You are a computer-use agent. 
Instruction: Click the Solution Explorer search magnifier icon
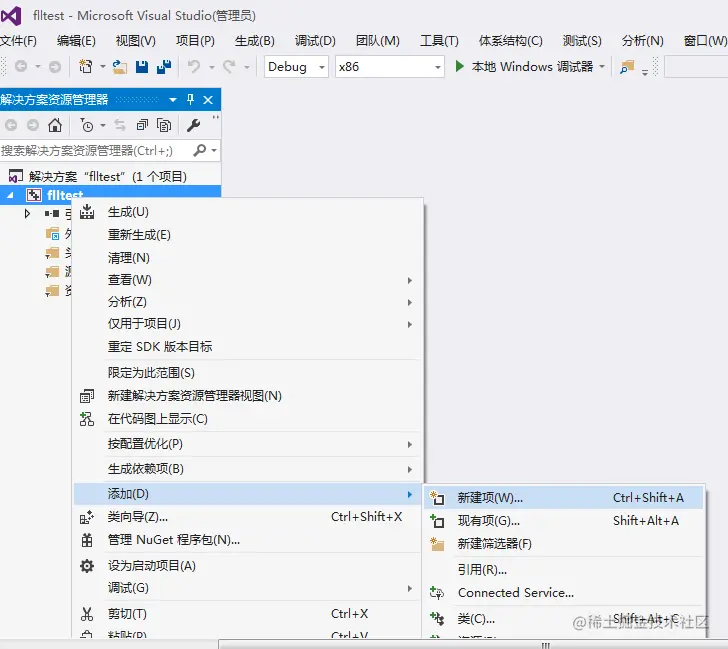point(200,150)
